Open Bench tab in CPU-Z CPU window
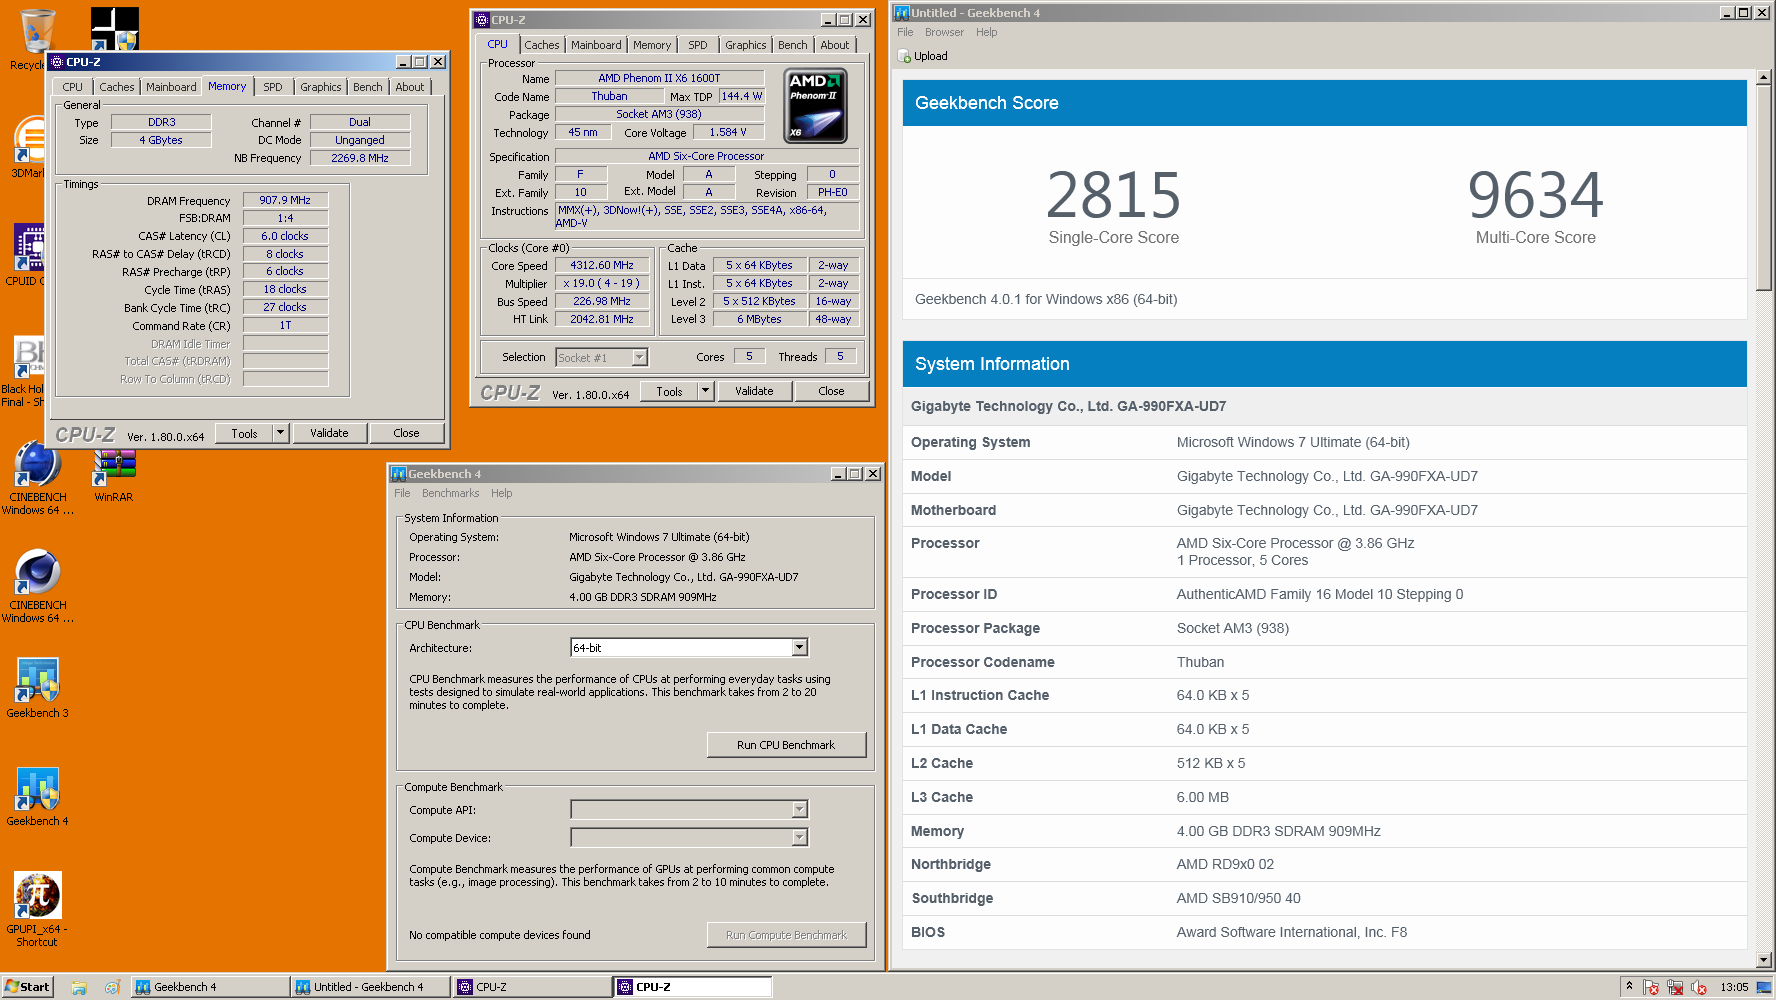 coord(792,45)
